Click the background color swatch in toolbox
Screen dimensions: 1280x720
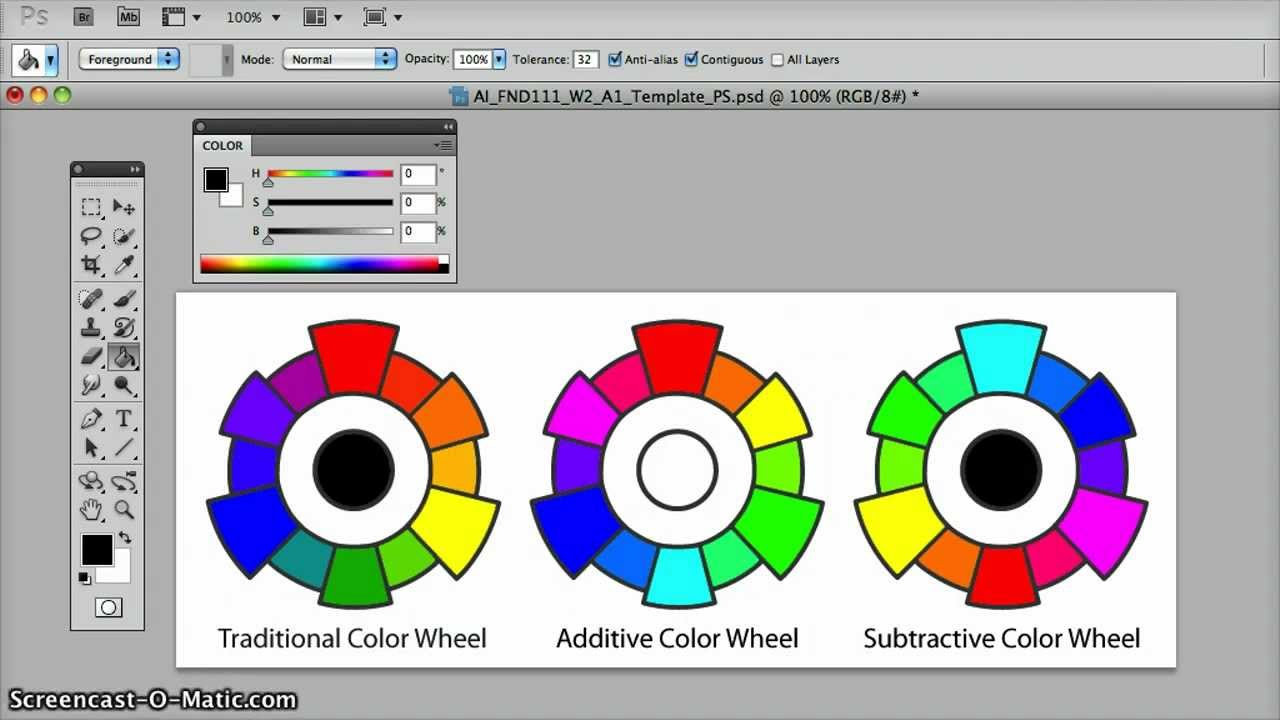[121, 573]
